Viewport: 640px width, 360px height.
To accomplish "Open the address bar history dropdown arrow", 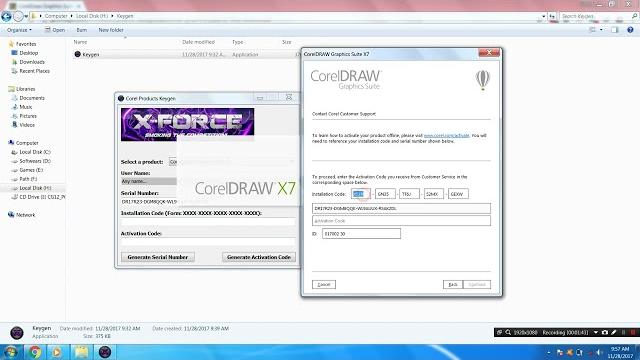I will pyautogui.click(x=544, y=16).
